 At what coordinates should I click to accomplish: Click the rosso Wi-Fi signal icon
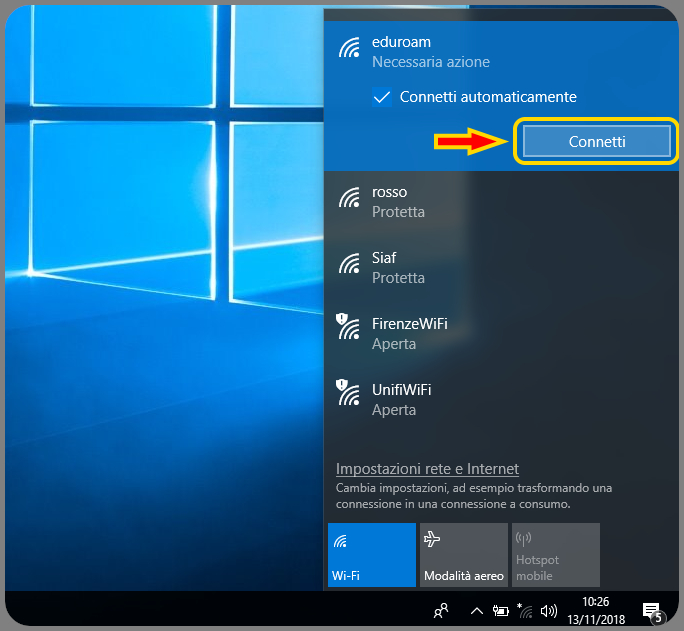349,197
